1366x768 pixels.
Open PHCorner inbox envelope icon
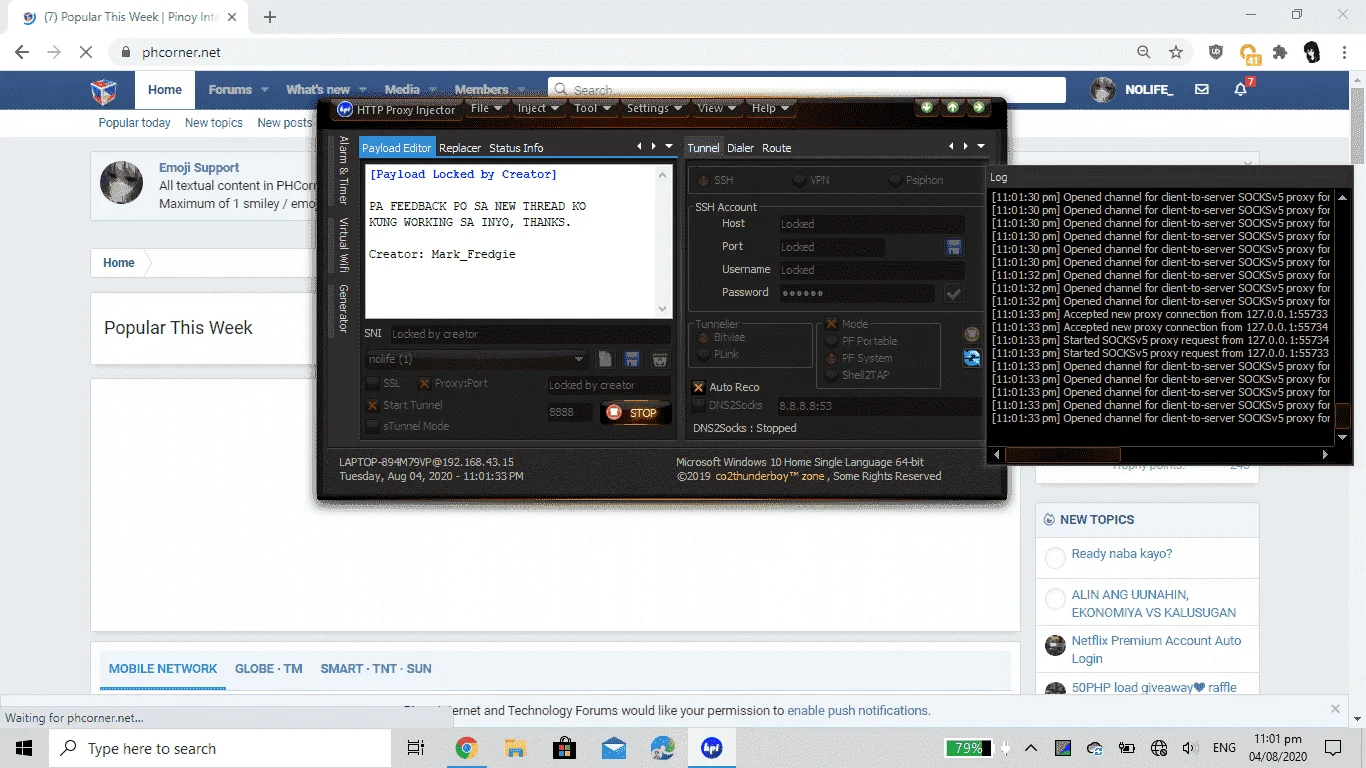pos(1202,89)
